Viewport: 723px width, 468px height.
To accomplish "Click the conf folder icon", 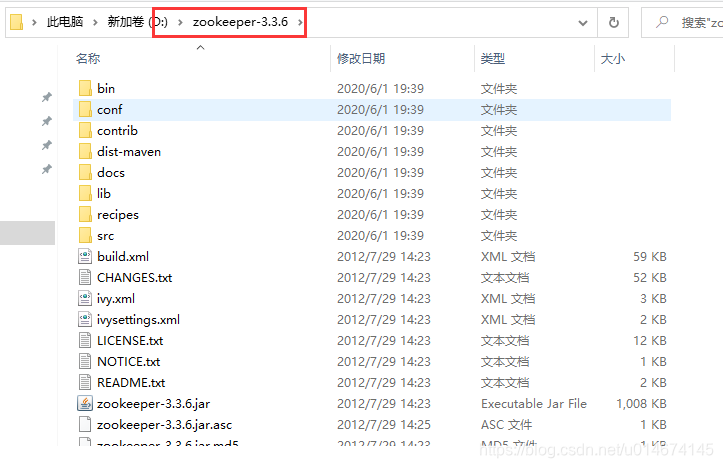I will pos(85,110).
